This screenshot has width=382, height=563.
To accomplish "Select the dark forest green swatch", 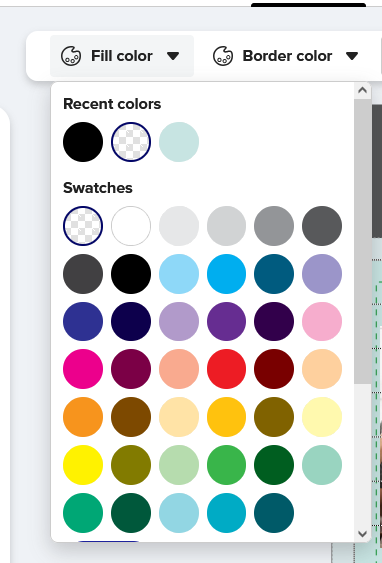I will click(x=274, y=465).
